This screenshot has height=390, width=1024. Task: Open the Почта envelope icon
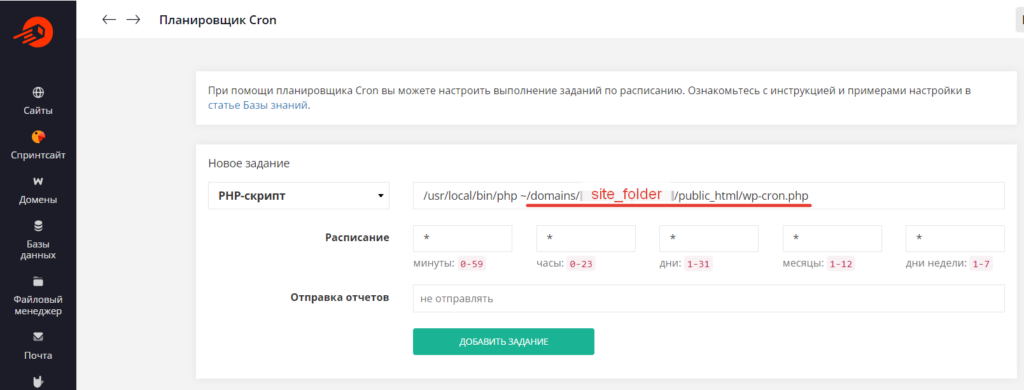coord(38,336)
